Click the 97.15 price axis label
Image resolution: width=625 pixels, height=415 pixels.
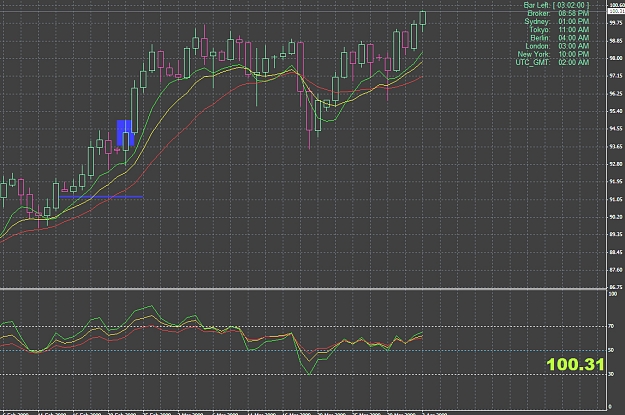point(616,76)
